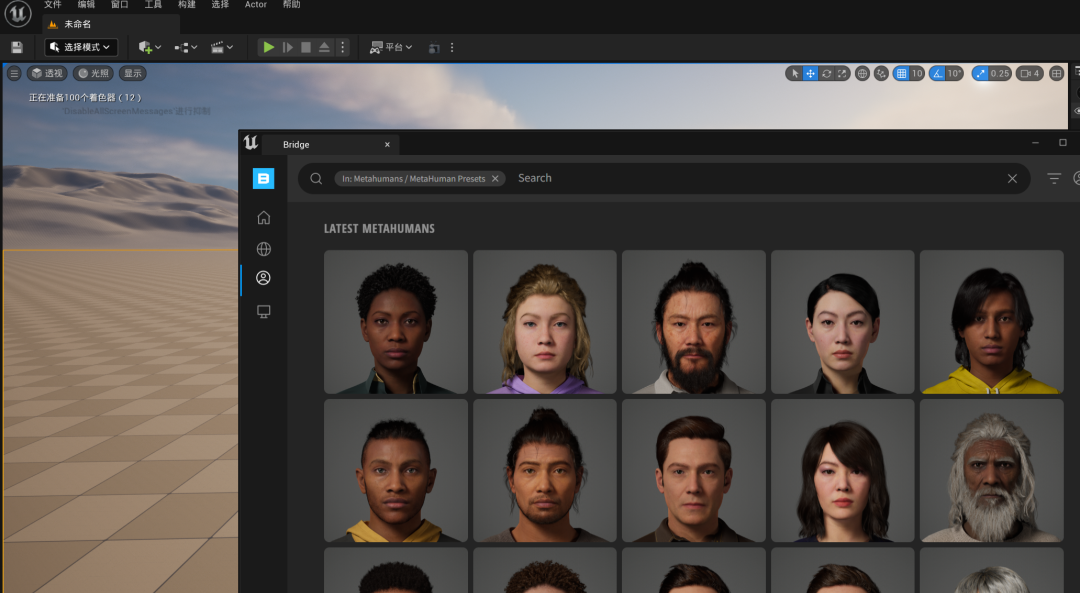Screen dimensions: 1080x593
Task: Save the current level with the disk icon
Action: tap(17, 48)
